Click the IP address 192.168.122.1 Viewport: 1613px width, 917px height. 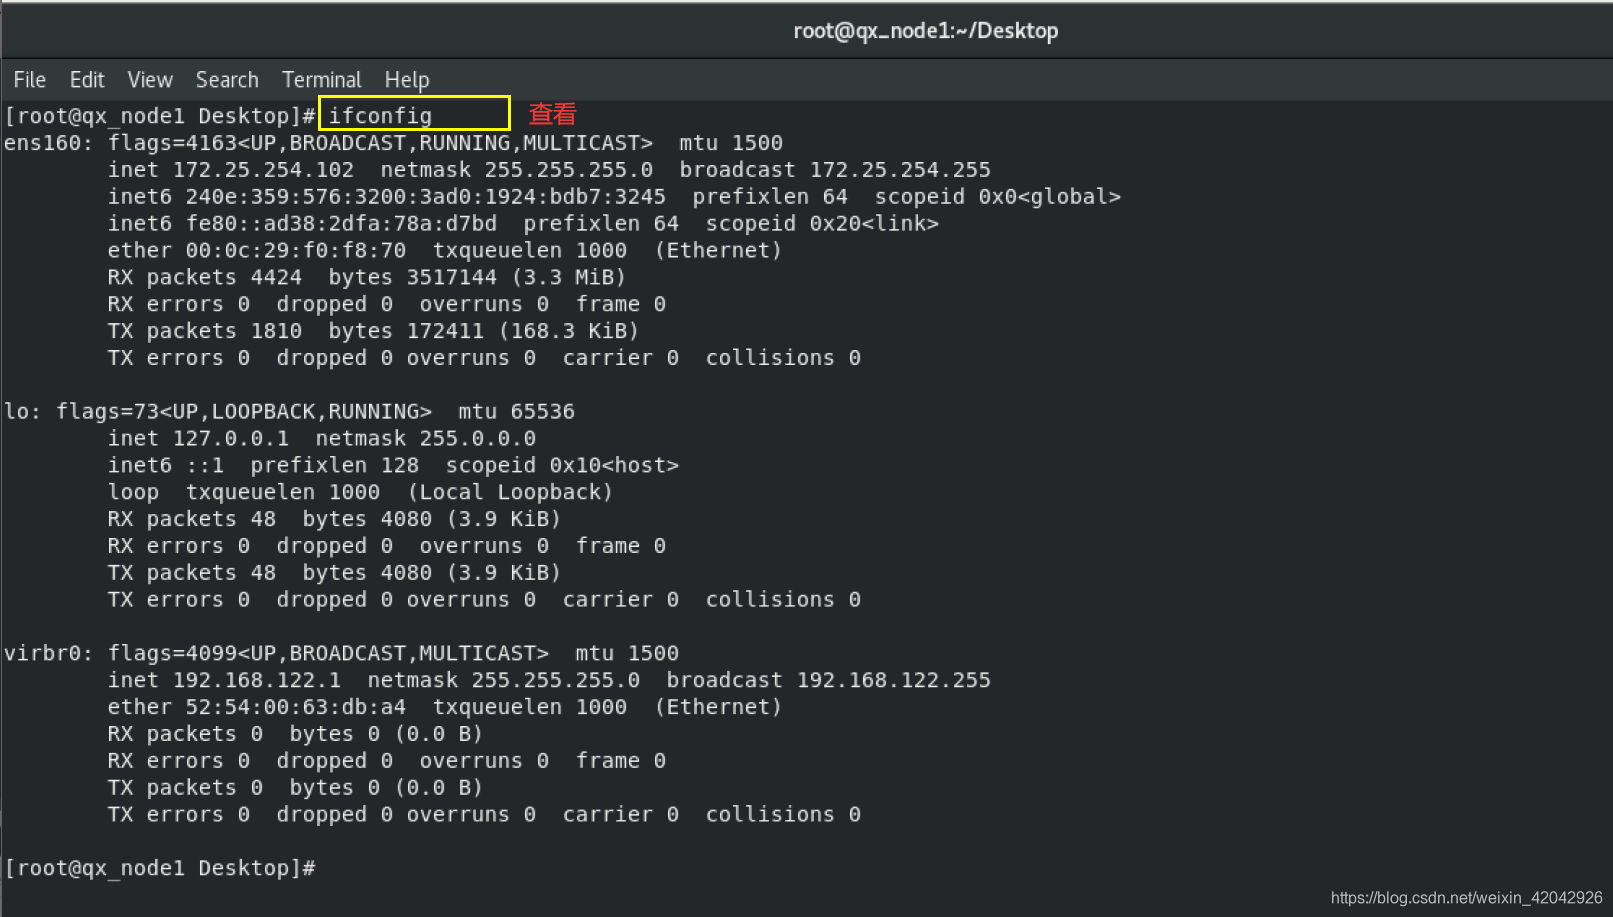257,681
